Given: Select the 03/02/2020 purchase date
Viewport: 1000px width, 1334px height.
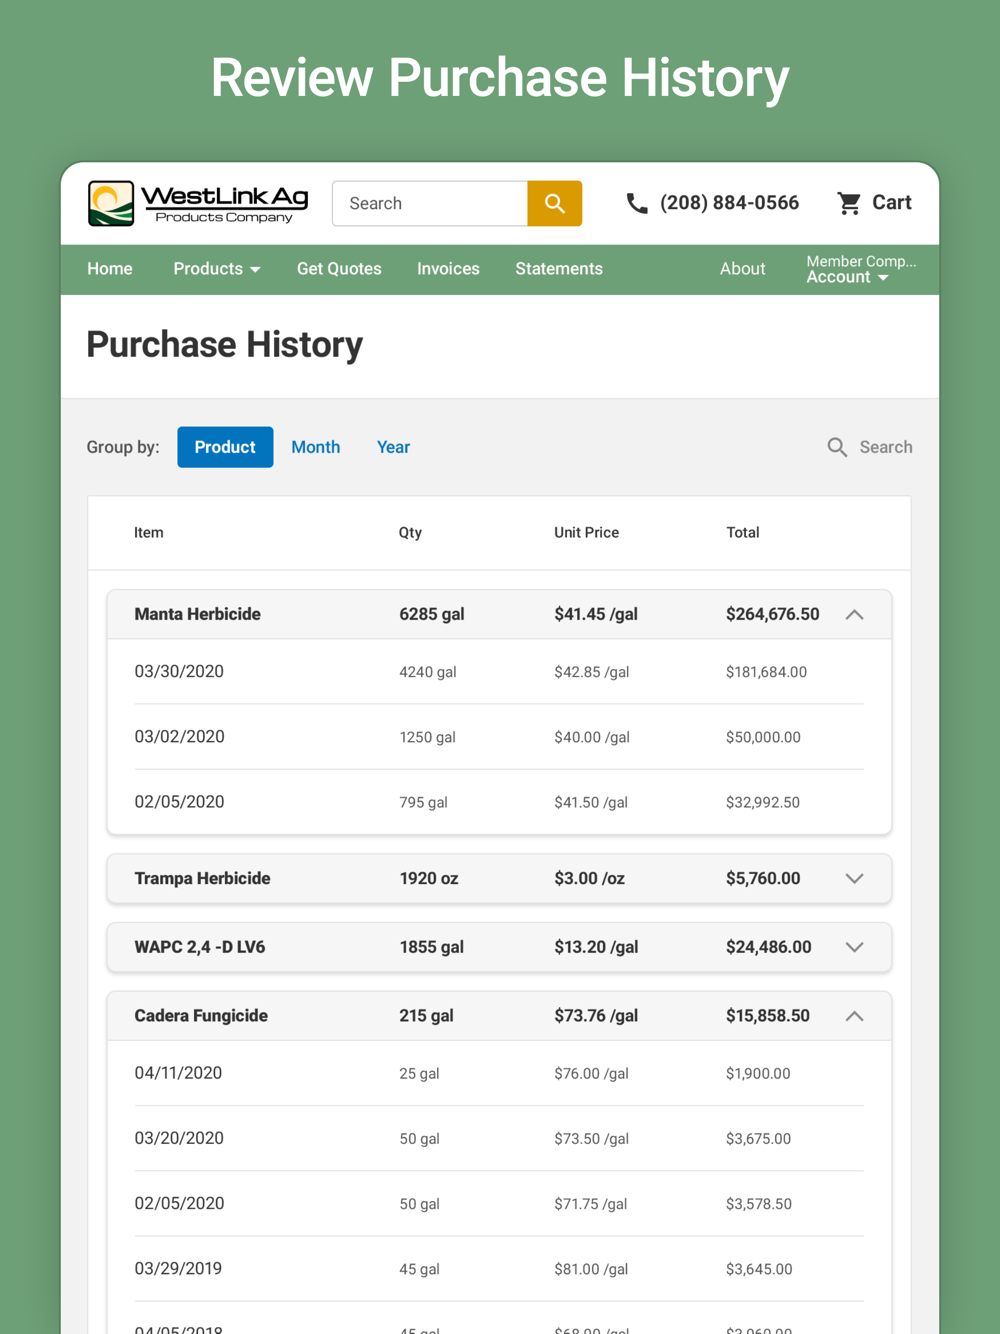Looking at the screenshot, I should coord(180,737).
